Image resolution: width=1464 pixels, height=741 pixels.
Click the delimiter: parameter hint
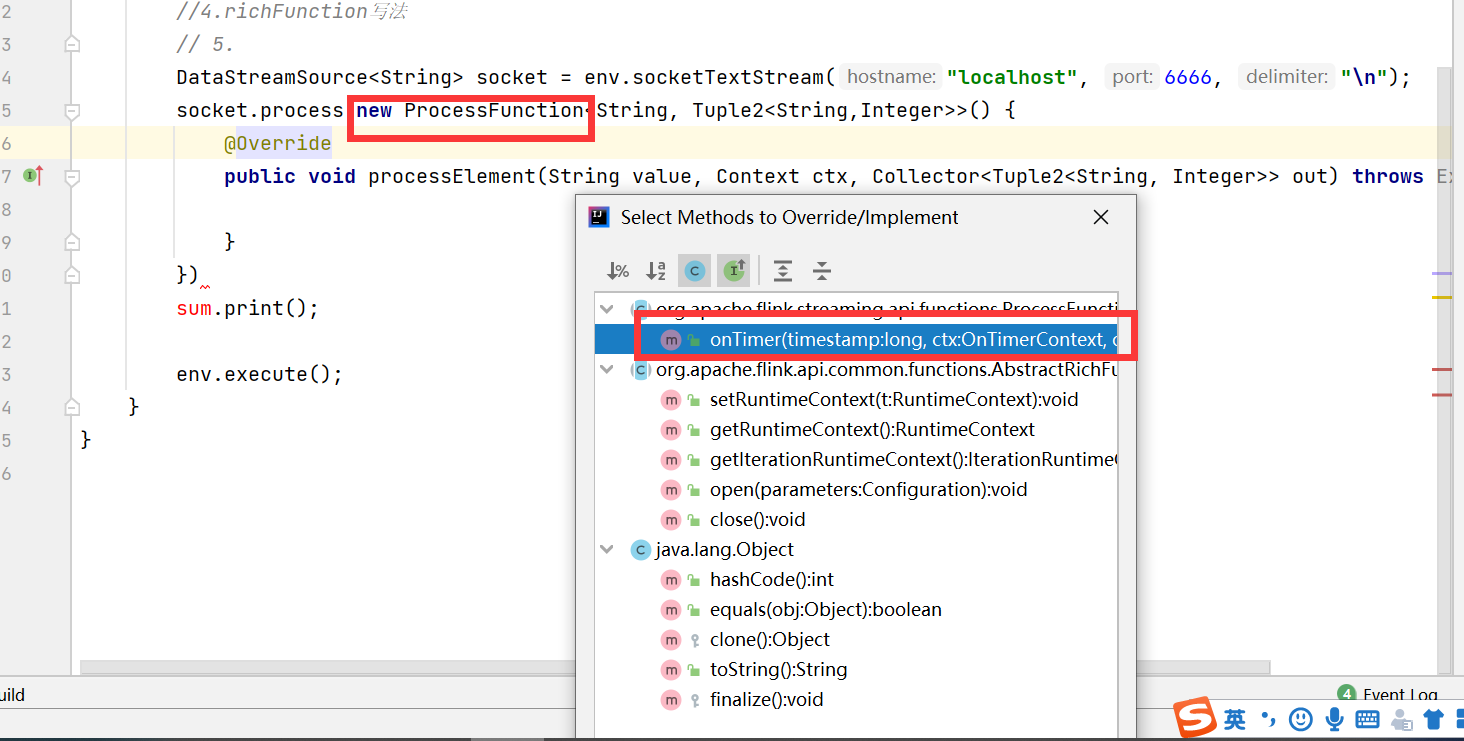tap(1287, 77)
